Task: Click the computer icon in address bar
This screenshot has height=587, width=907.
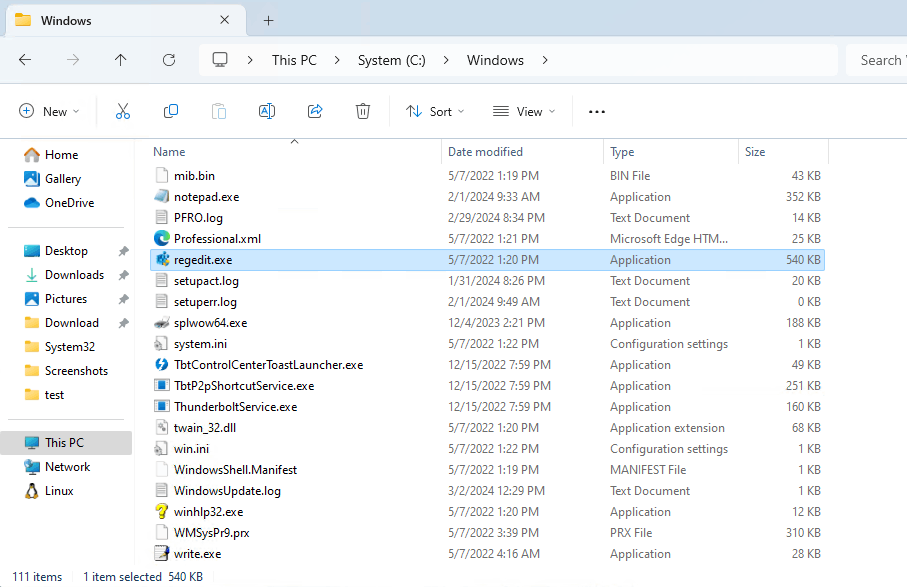Action: coord(220,60)
